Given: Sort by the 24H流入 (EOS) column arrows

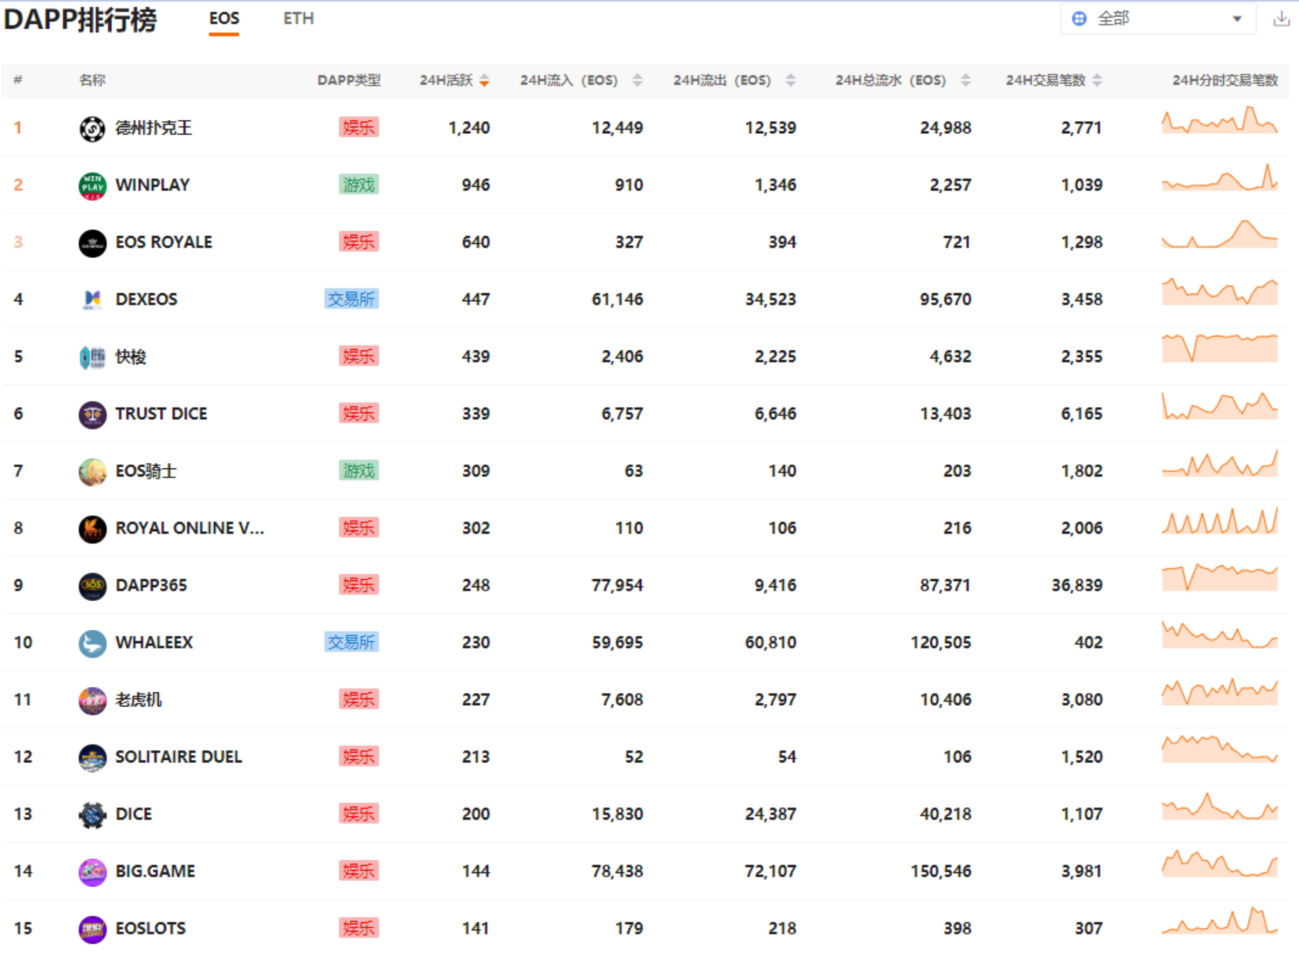Looking at the screenshot, I should (x=637, y=80).
